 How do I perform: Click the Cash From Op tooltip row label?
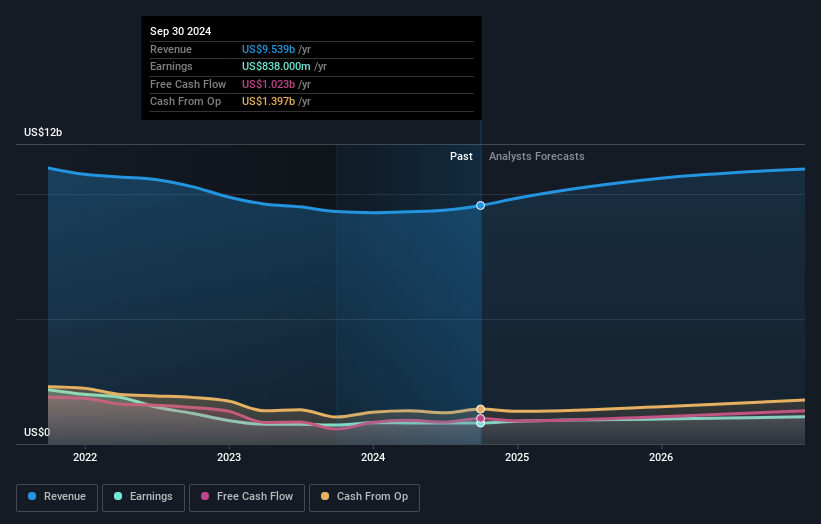(x=185, y=102)
